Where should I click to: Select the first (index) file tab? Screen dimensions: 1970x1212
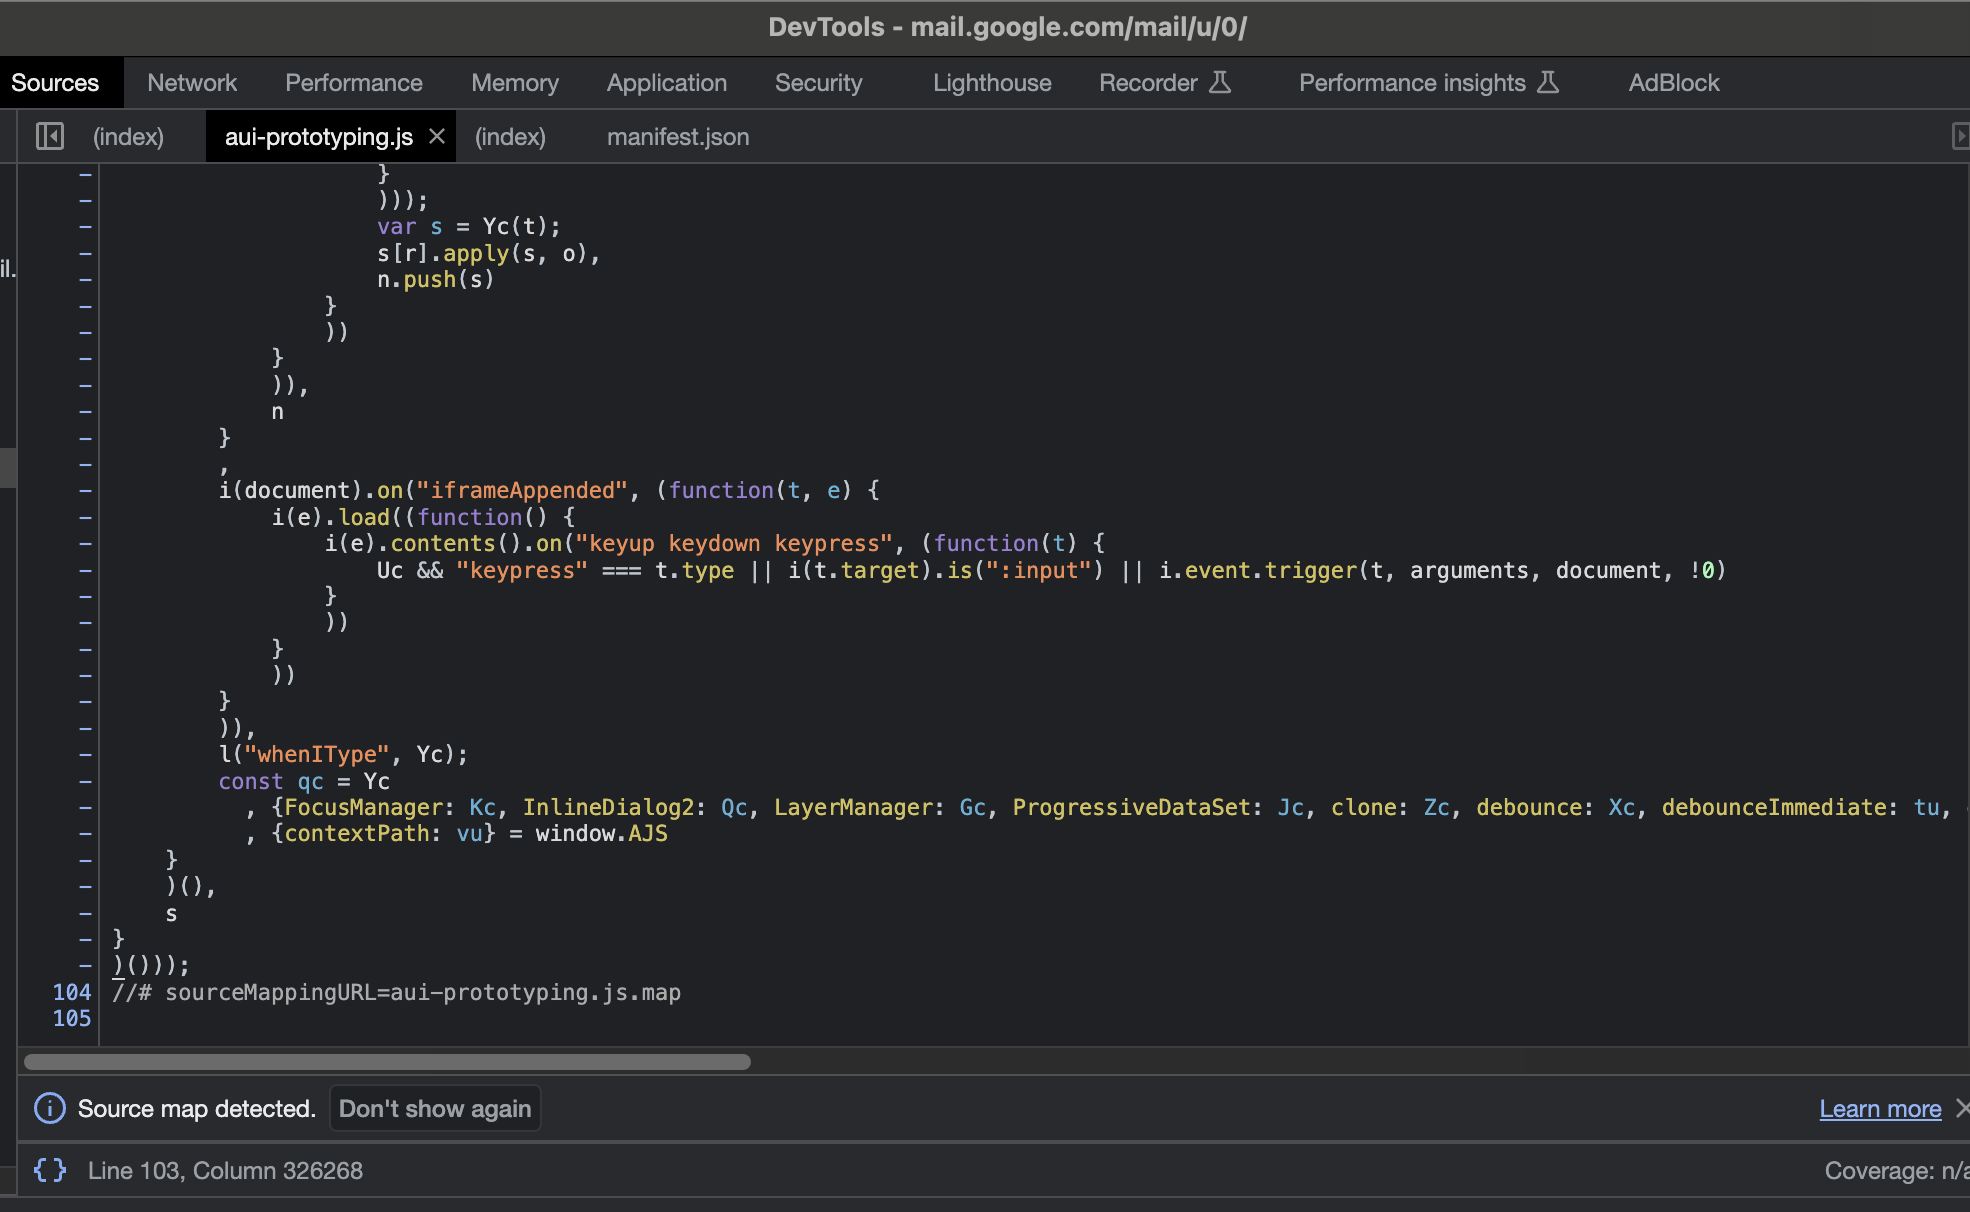pos(128,136)
